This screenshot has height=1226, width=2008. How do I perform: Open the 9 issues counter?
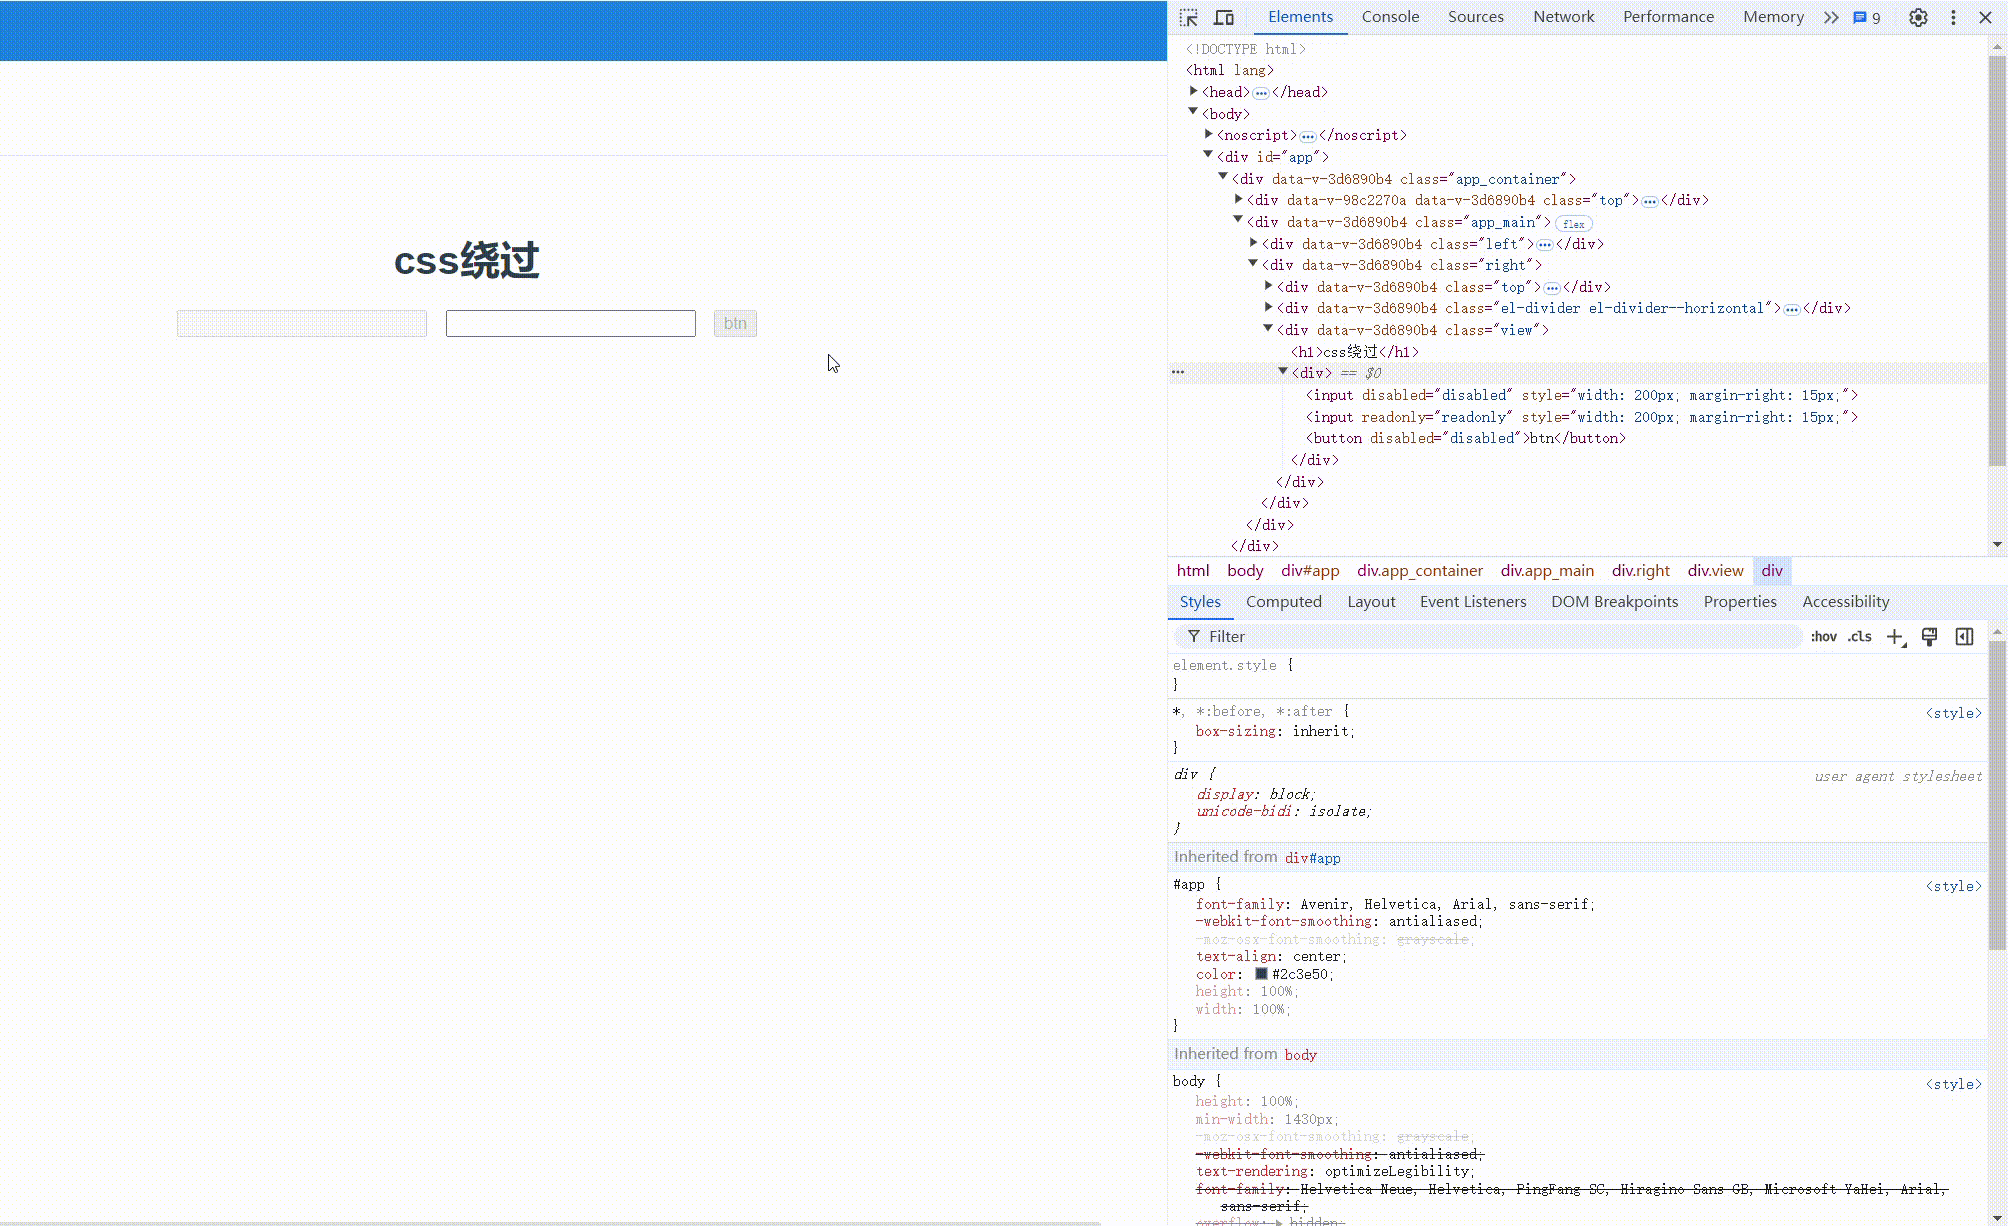[1867, 17]
